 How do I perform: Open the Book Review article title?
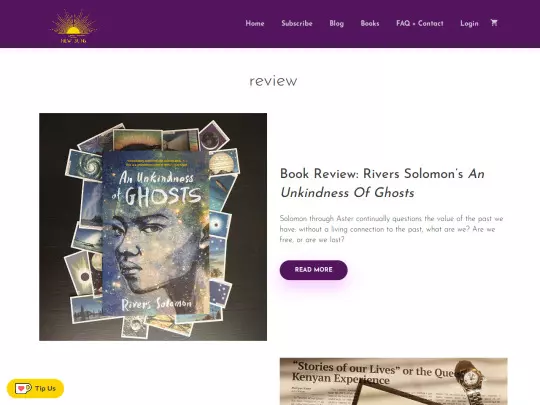click(x=382, y=183)
